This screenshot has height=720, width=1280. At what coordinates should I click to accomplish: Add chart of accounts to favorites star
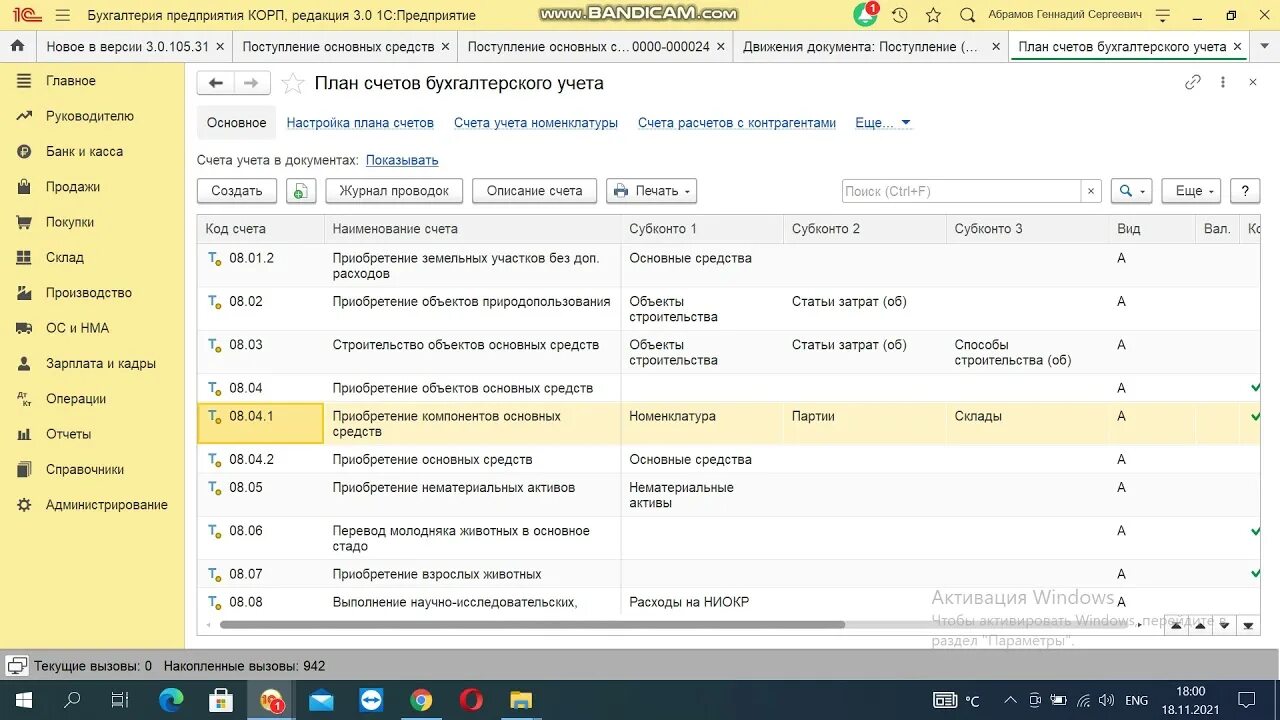click(x=292, y=83)
